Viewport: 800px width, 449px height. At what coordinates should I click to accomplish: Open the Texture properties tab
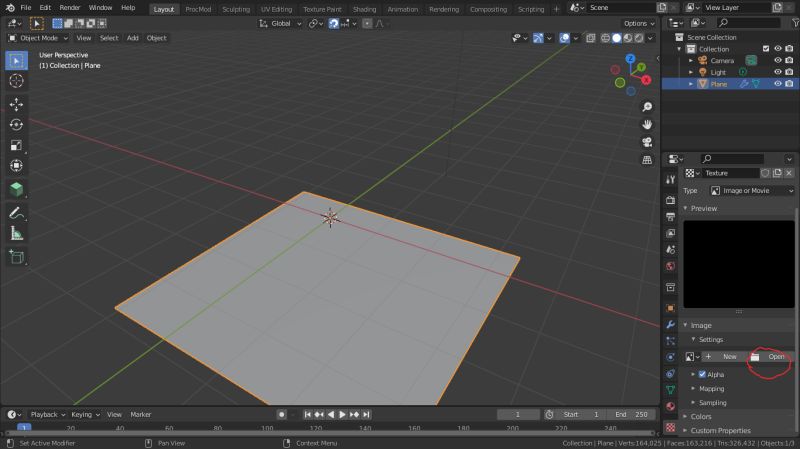tap(670, 427)
